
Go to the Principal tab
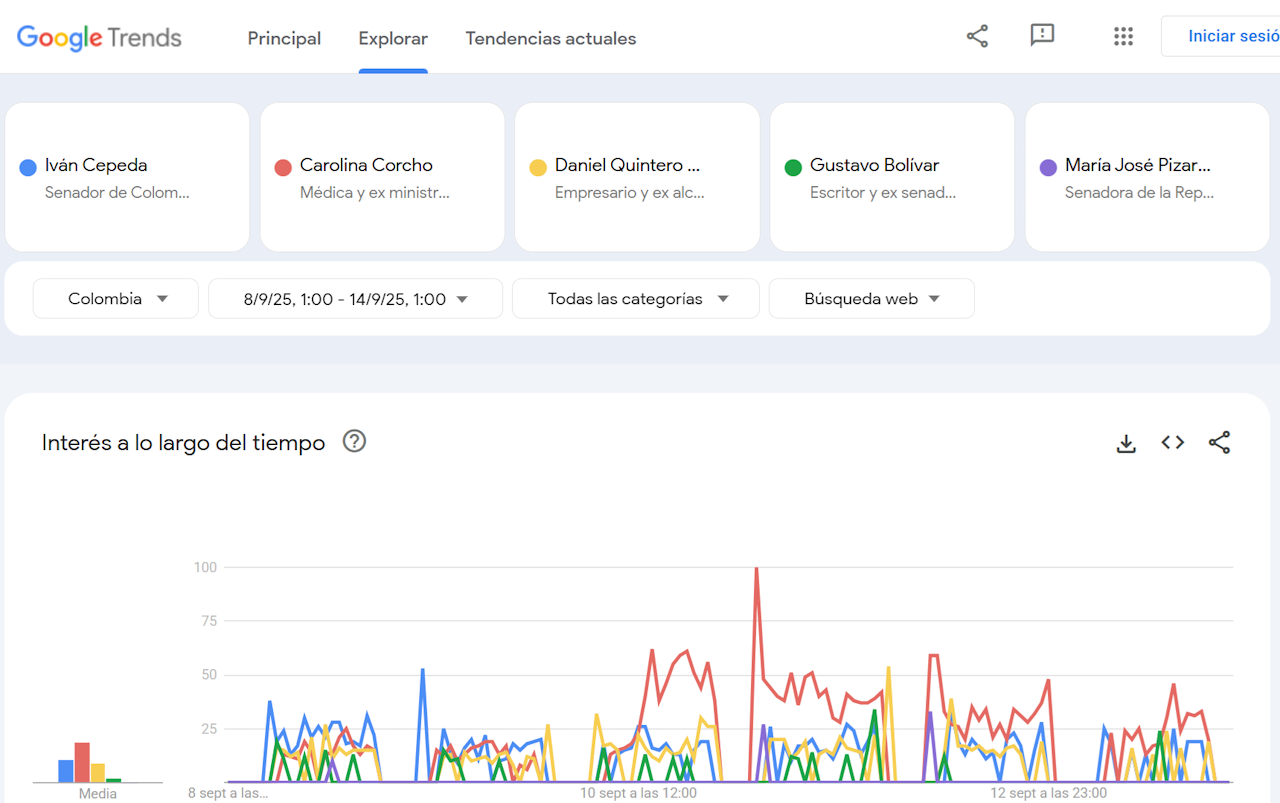pyautogui.click(x=284, y=38)
